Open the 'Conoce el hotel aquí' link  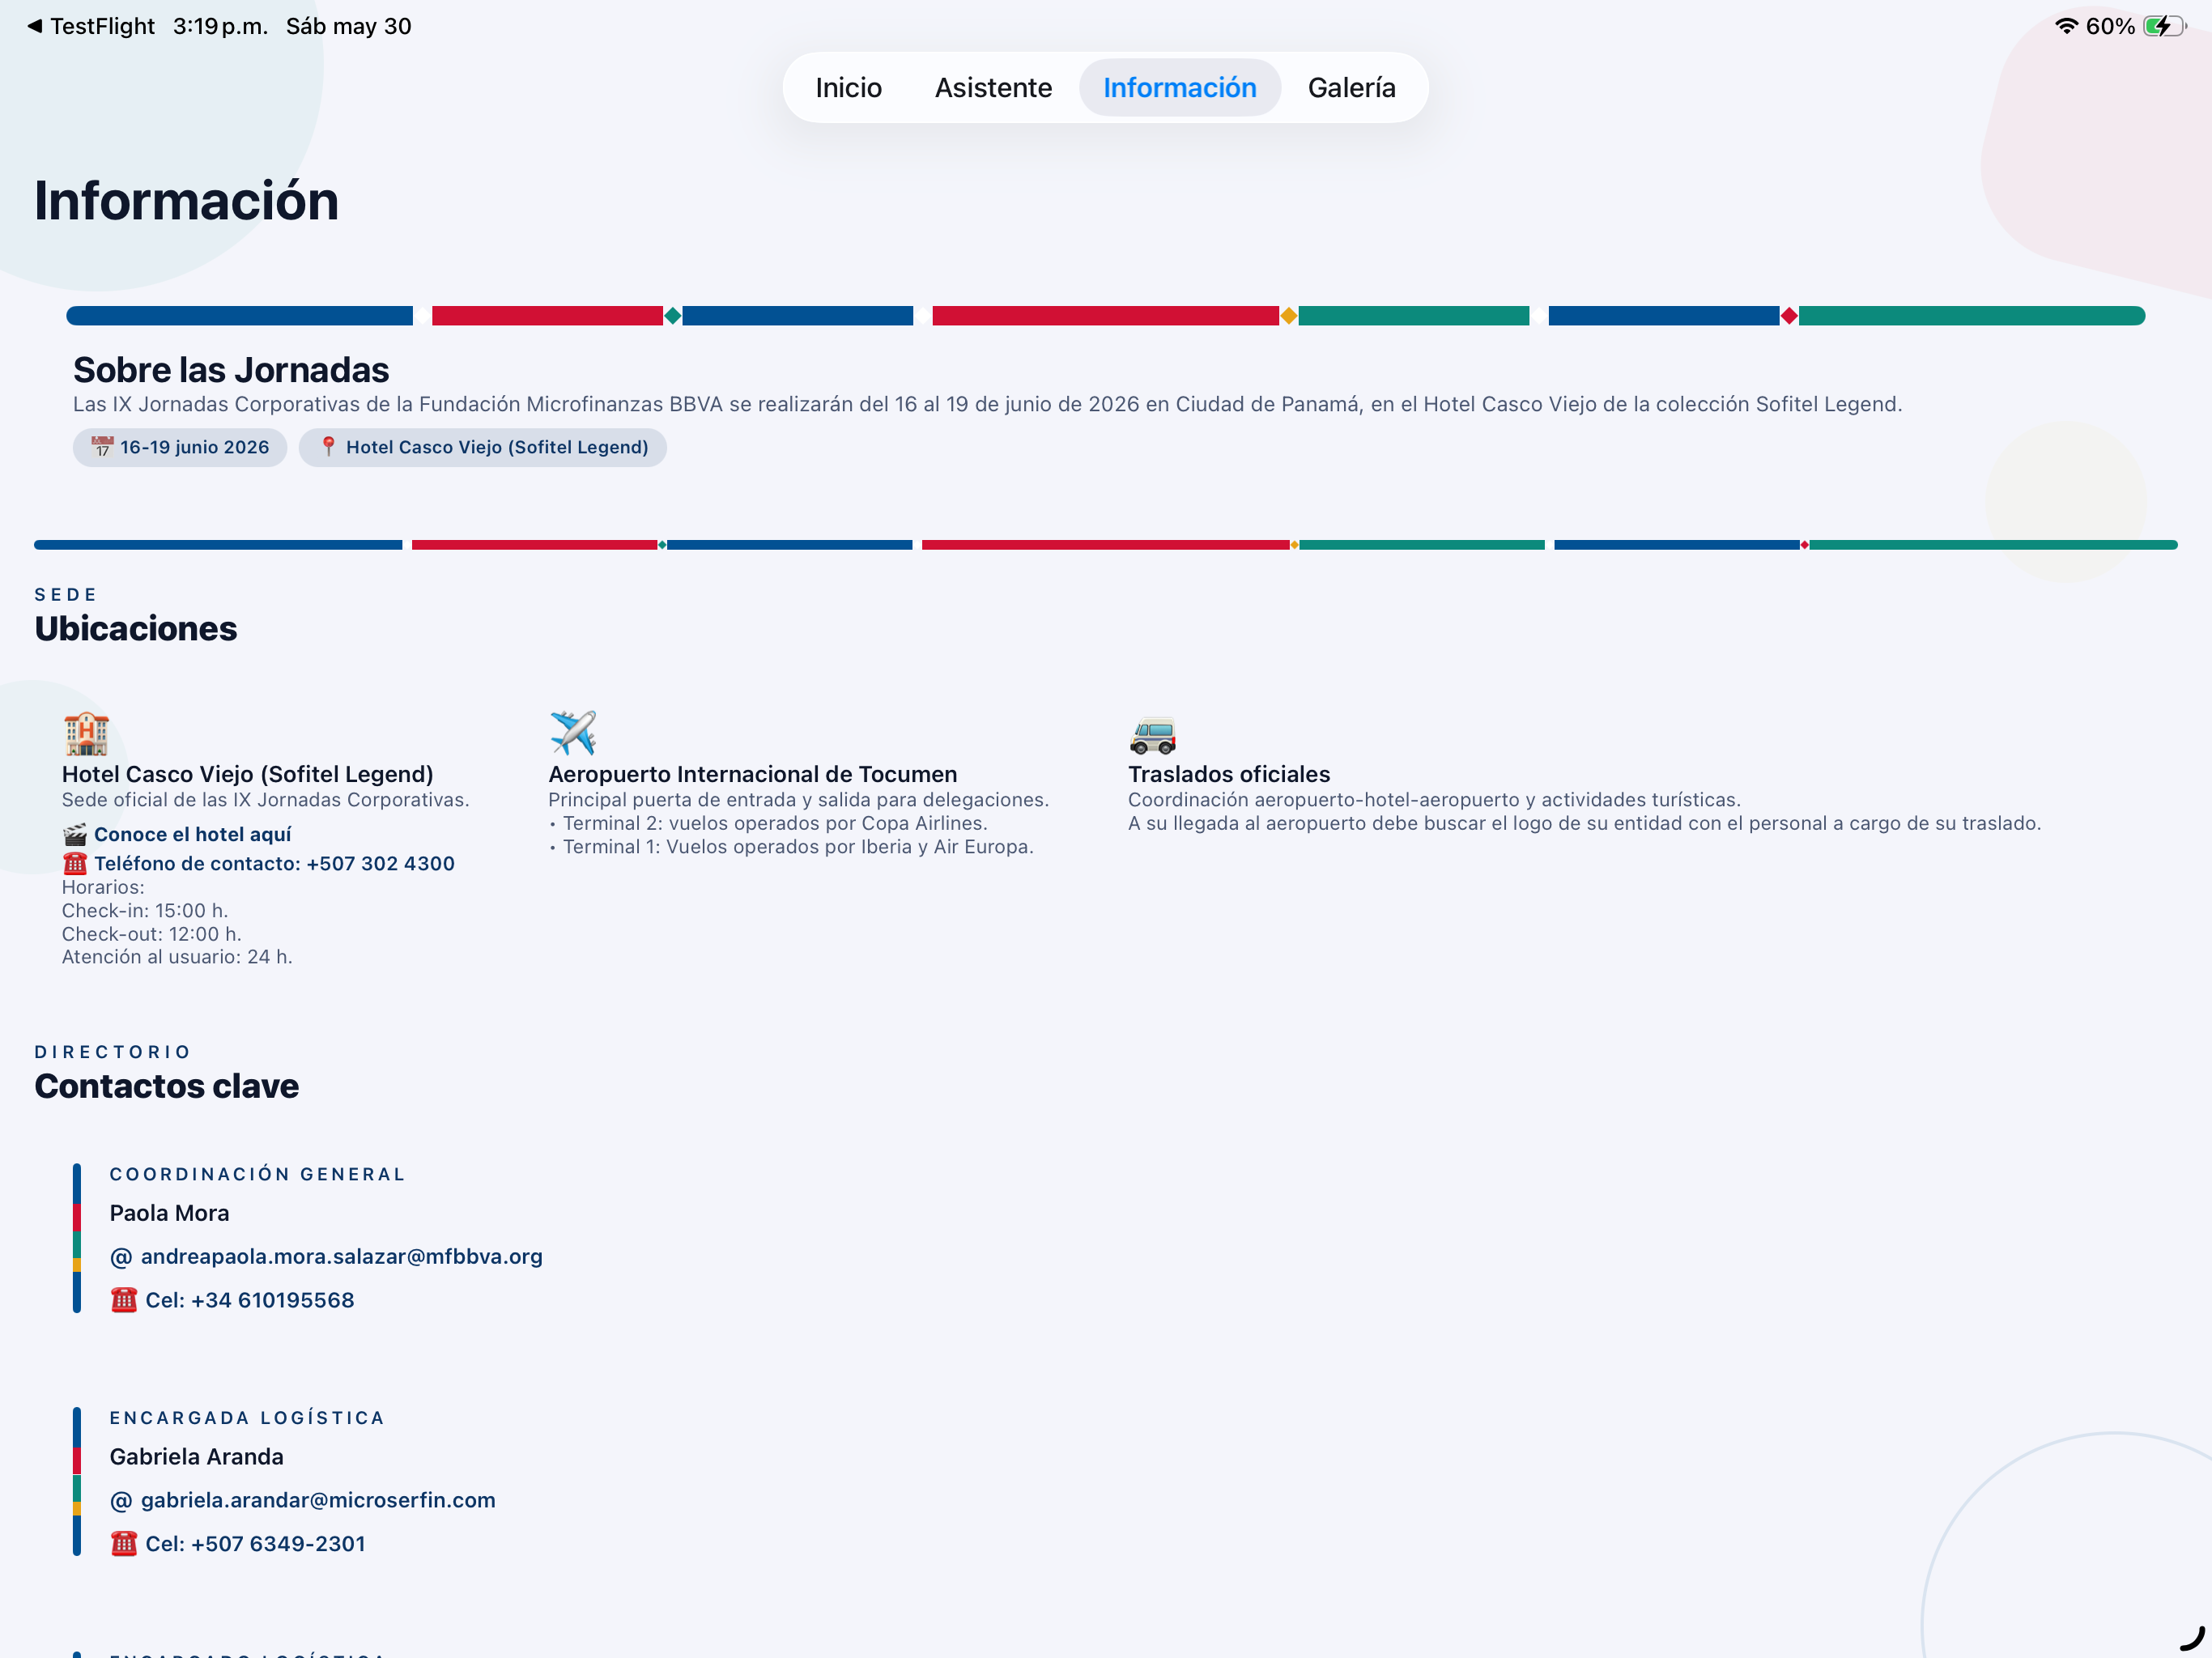192,834
